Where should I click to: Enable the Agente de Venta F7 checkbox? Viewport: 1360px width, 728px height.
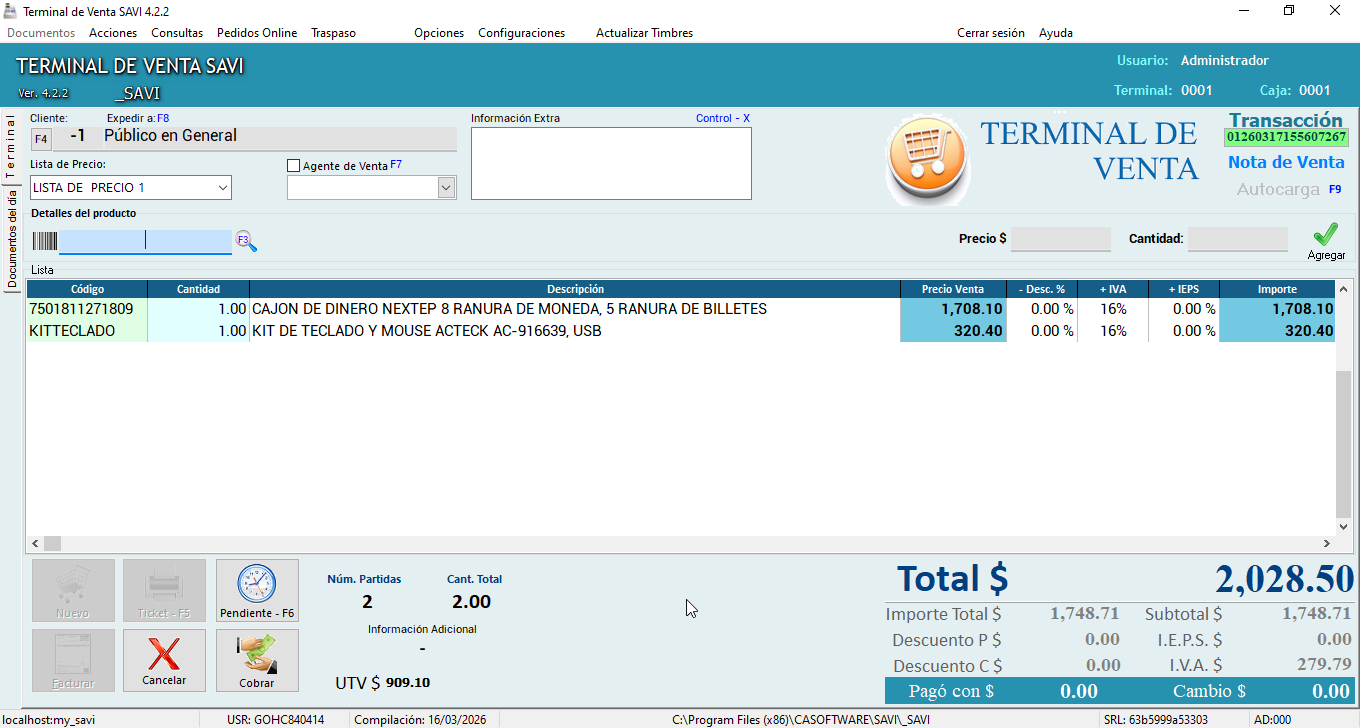pos(294,164)
